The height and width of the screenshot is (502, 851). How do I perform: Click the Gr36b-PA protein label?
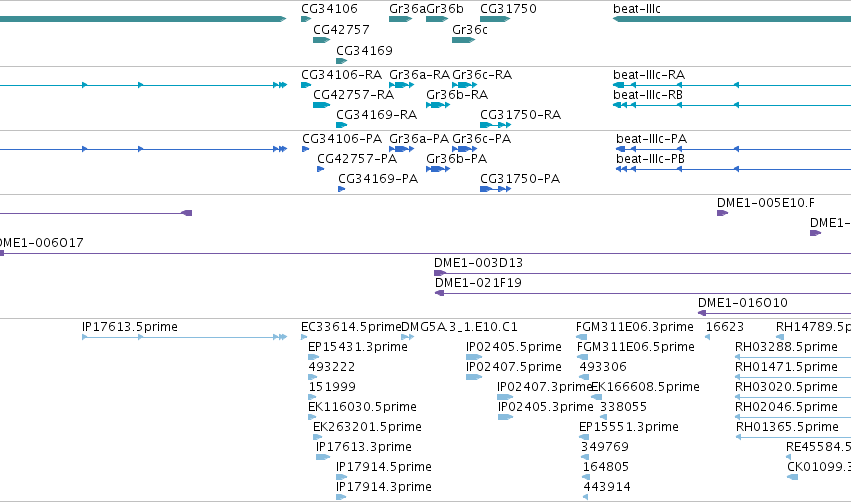456,158
